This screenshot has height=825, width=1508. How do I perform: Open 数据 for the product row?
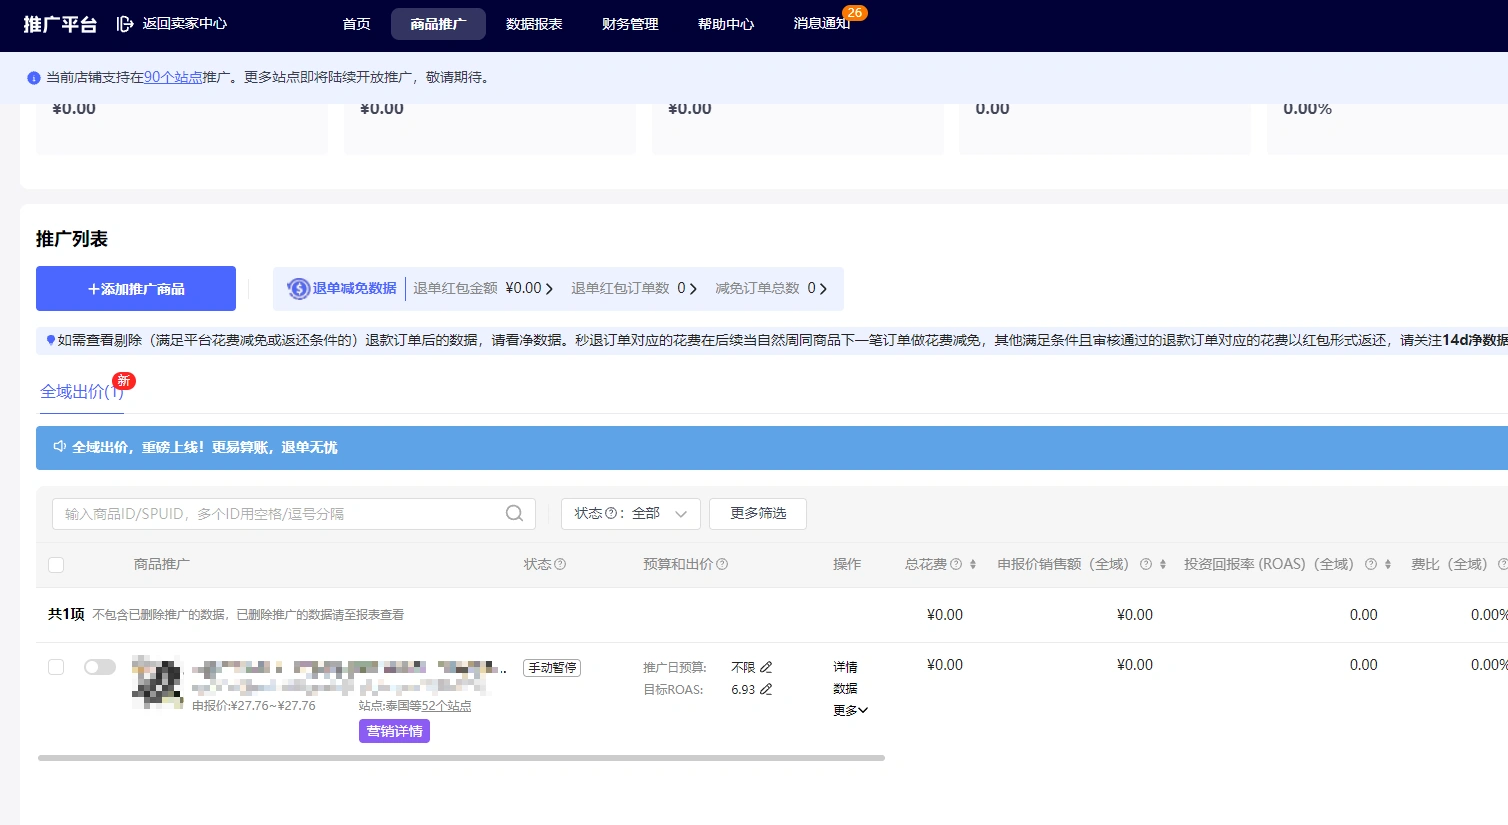(845, 689)
